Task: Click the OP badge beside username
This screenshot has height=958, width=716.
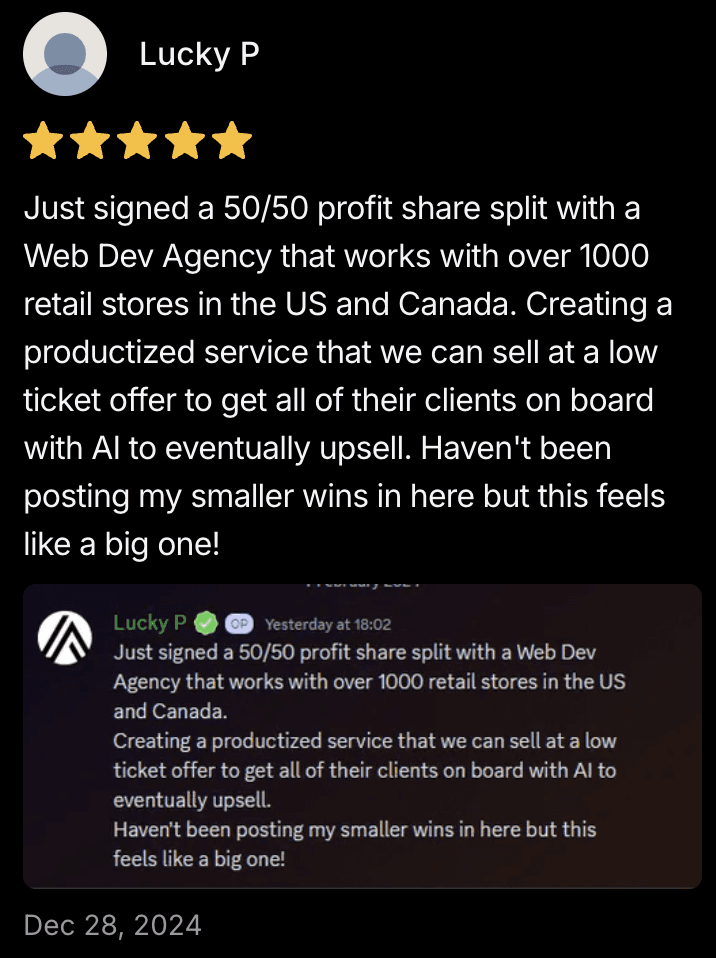Action: 239,624
